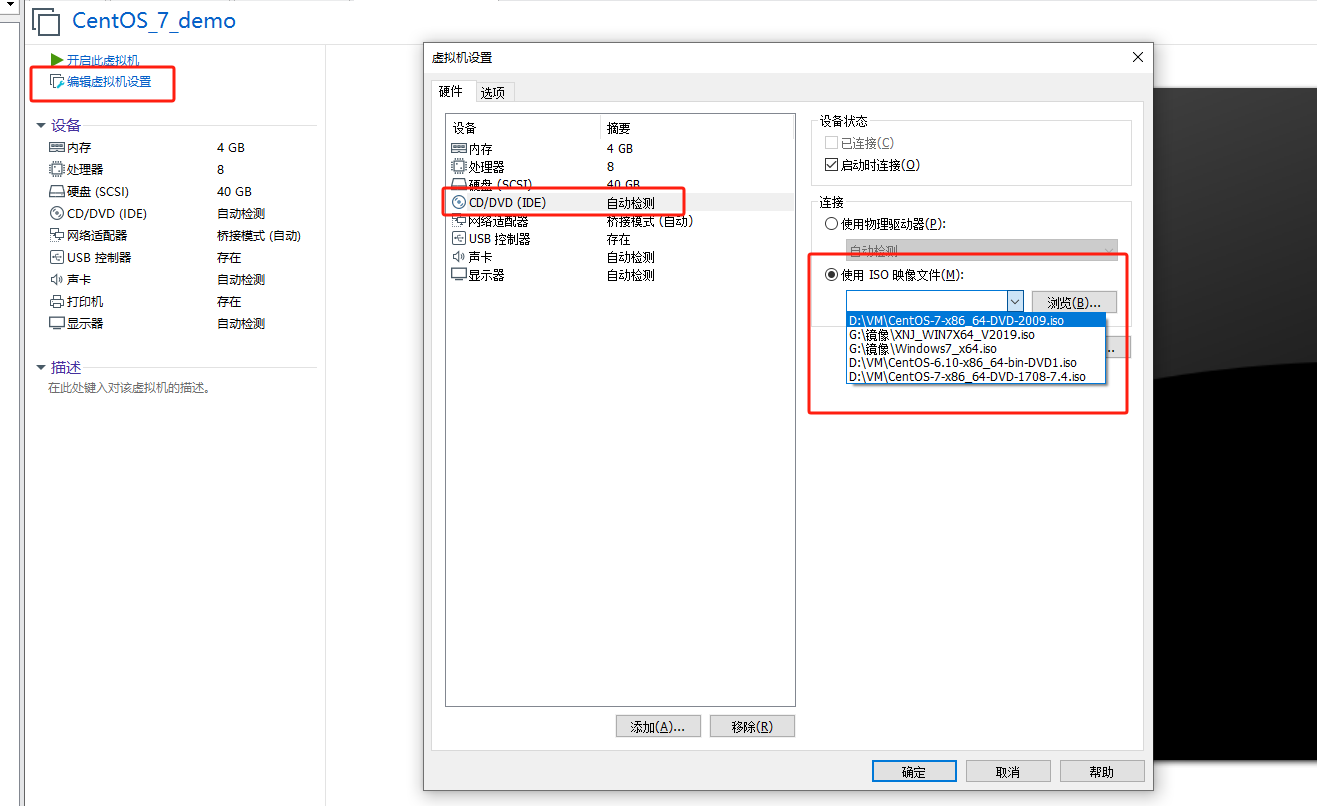Click the USB controller icon in main panel

tap(57, 257)
